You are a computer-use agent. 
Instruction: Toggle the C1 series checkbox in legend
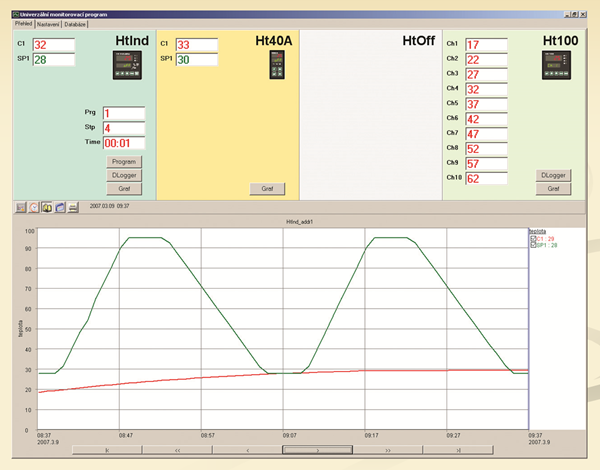click(533, 239)
